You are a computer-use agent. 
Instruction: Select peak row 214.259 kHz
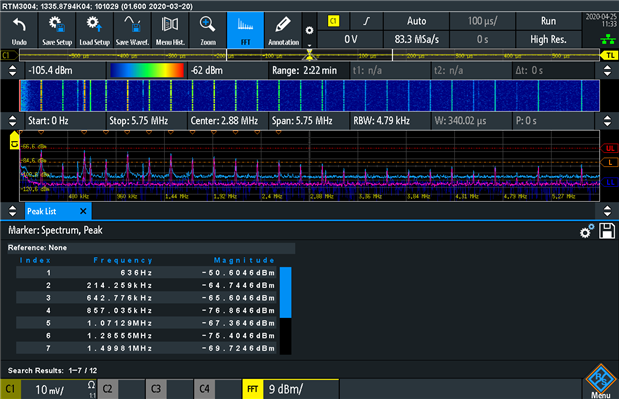[146, 285]
